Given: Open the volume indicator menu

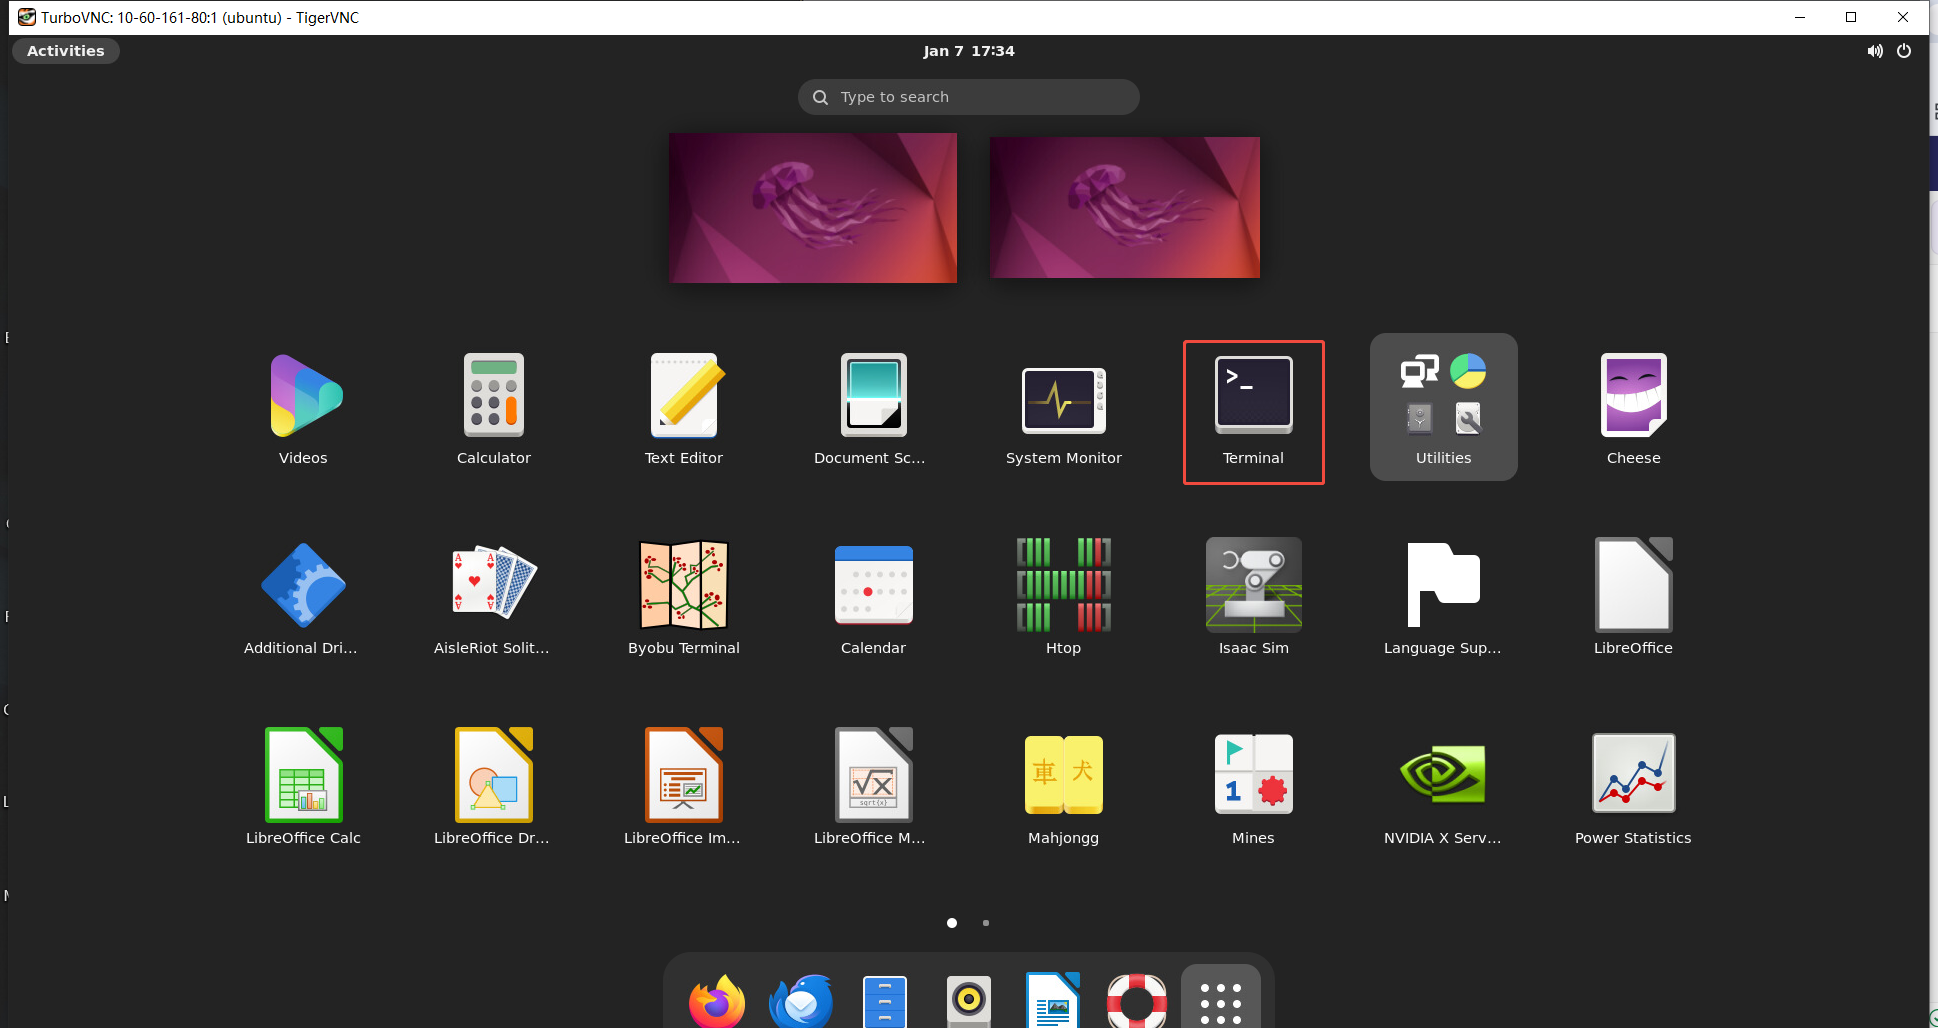Looking at the screenshot, I should pyautogui.click(x=1875, y=51).
